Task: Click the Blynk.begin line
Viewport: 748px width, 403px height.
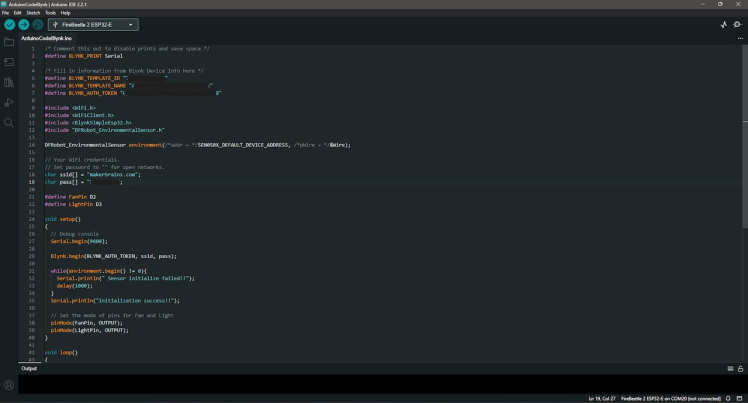Action: click(x=114, y=256)
